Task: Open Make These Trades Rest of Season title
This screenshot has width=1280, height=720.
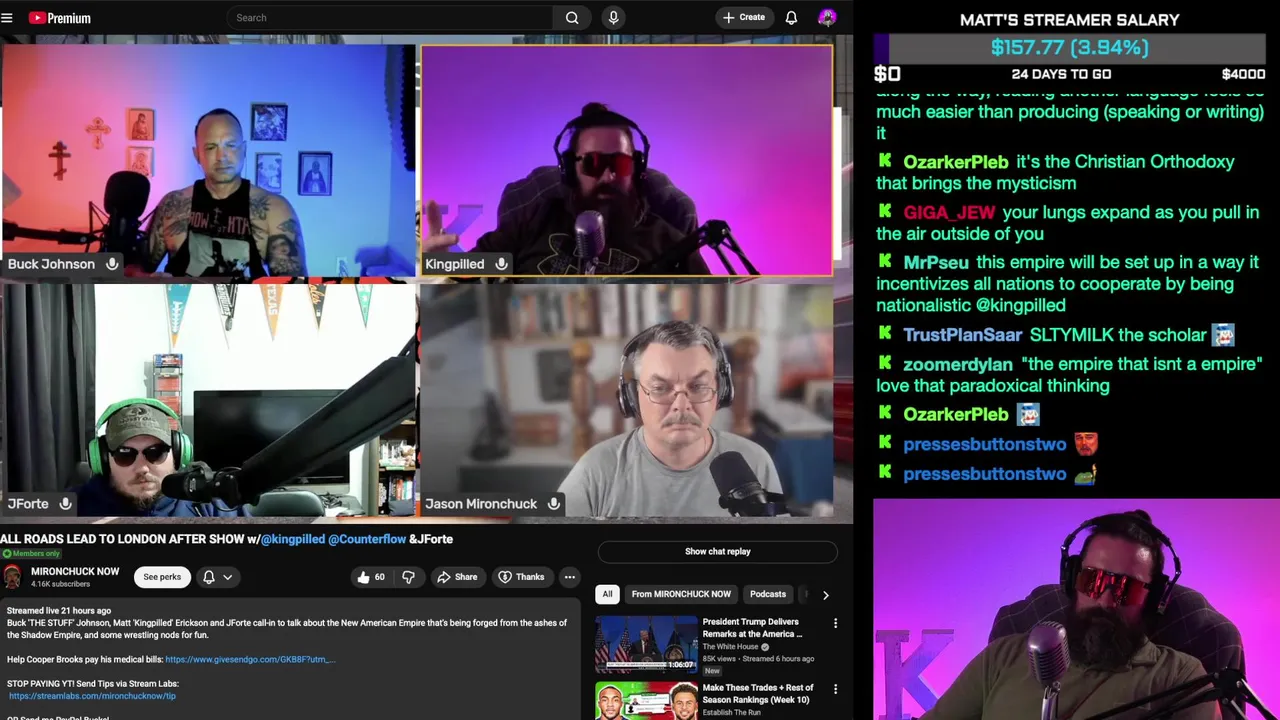Action: 758,693
